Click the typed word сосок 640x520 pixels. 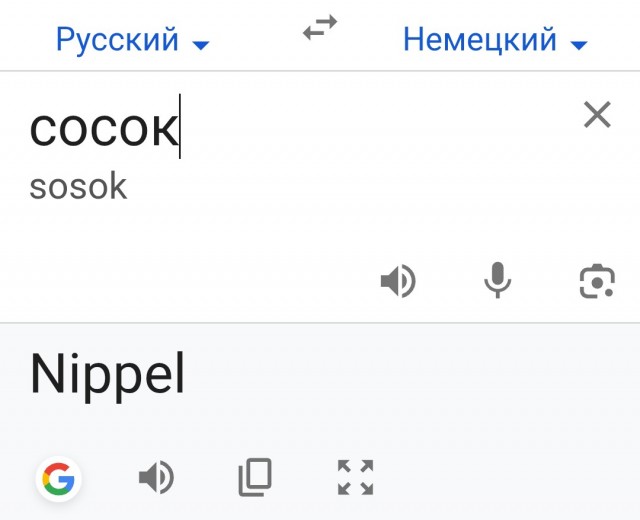(x=102, y=128)
